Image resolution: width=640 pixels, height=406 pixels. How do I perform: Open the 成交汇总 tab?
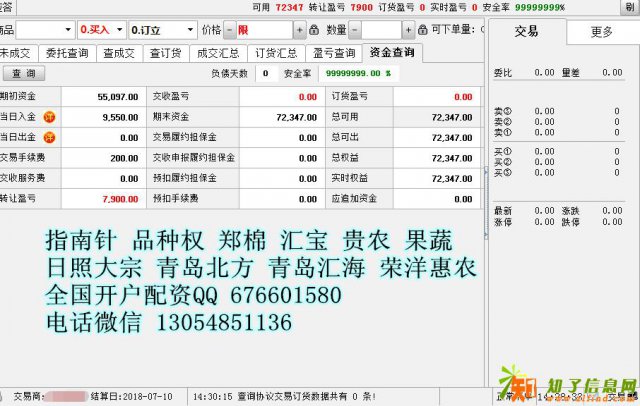pyautogui.click(x=217, y=53)
